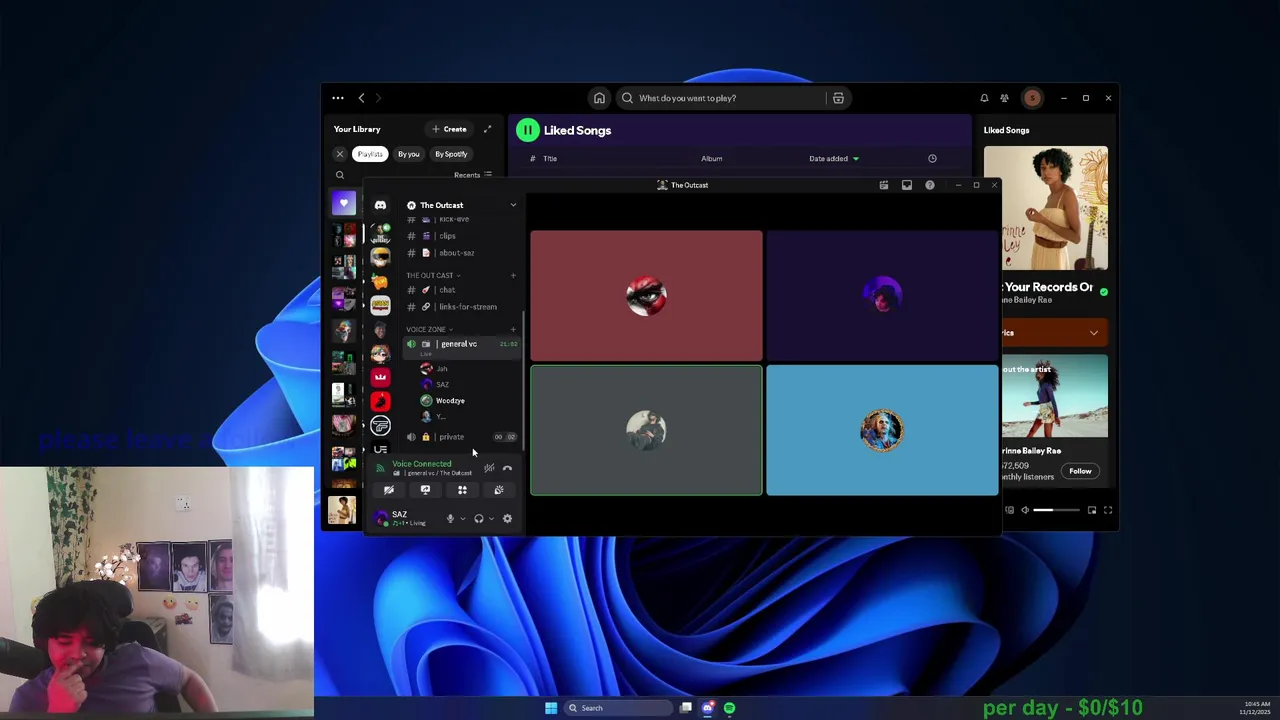Sort by duration clock icon
Screen dimensions: 1280x720
point(932,158)
